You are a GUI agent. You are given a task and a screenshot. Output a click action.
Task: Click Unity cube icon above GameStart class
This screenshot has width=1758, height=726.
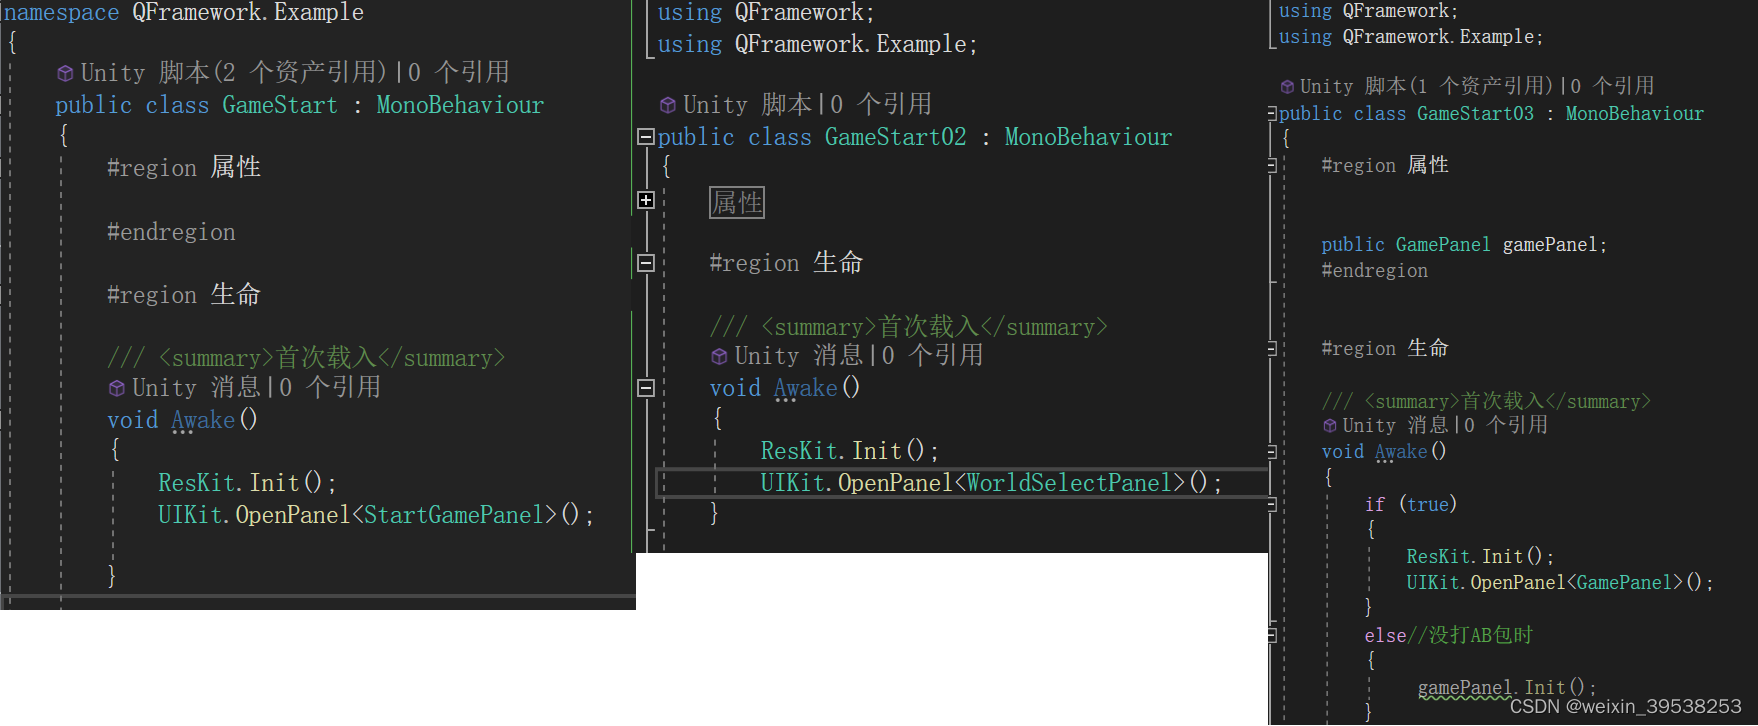click(x=65, y=73)
